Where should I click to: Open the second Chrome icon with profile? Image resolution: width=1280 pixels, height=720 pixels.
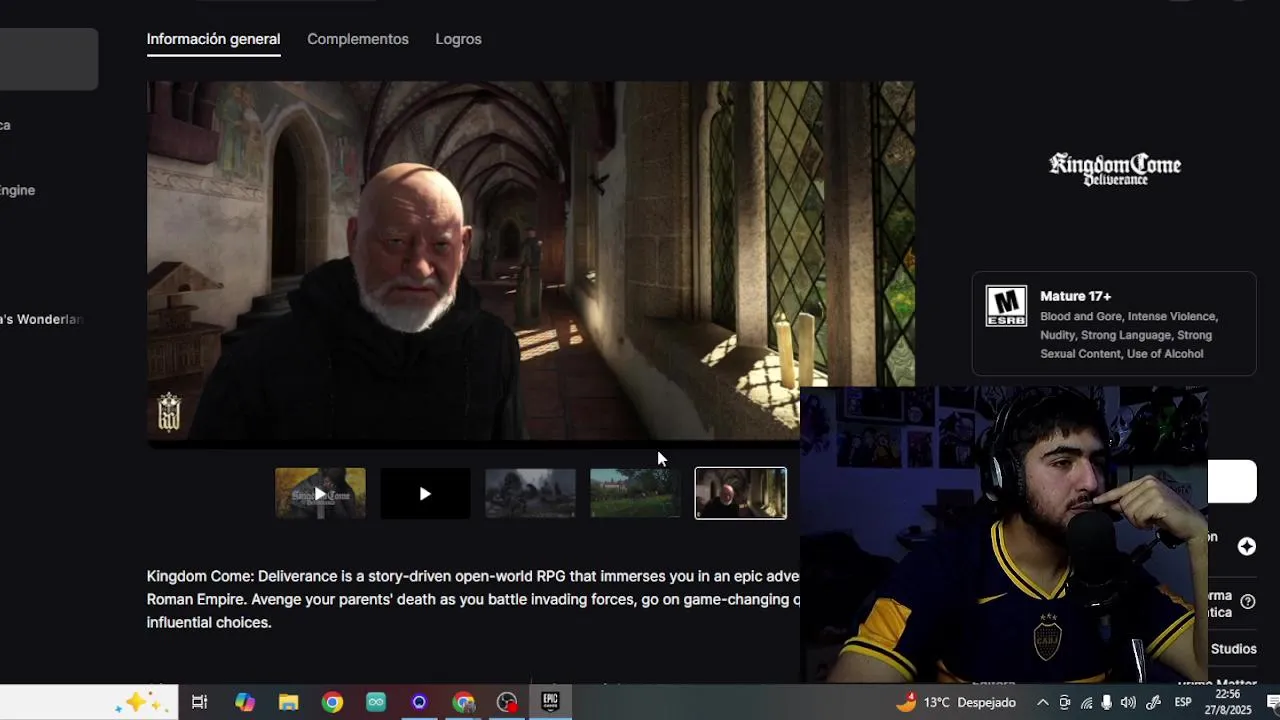[x=463, y=702]
